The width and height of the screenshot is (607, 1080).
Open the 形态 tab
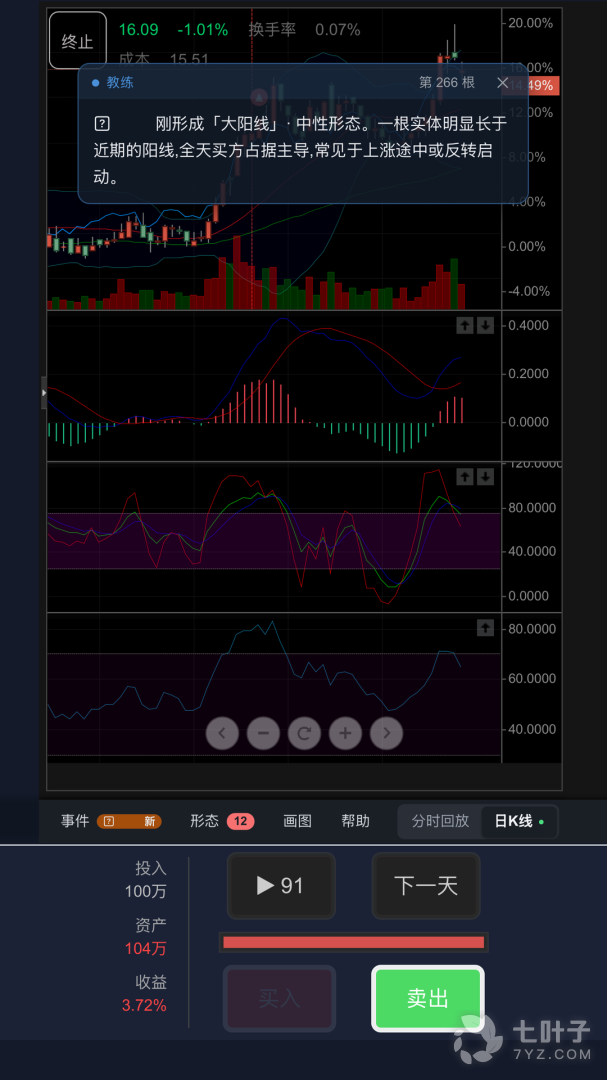point(205,821)
